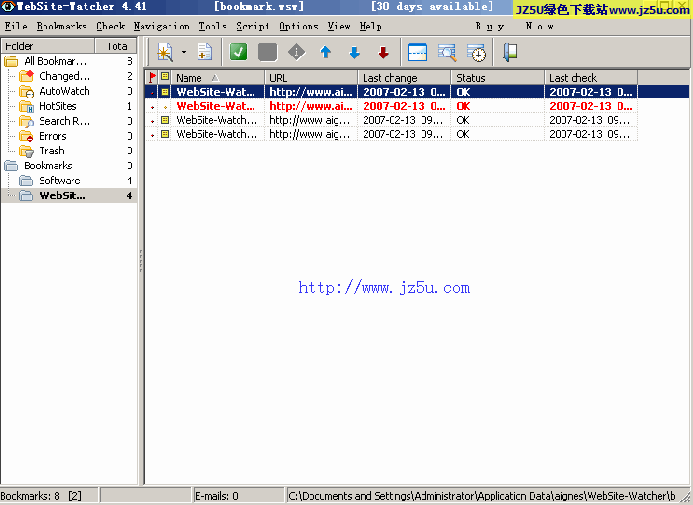
Task: Click the bold WebSit... folder icon
Action: click(x=26, y=195)
